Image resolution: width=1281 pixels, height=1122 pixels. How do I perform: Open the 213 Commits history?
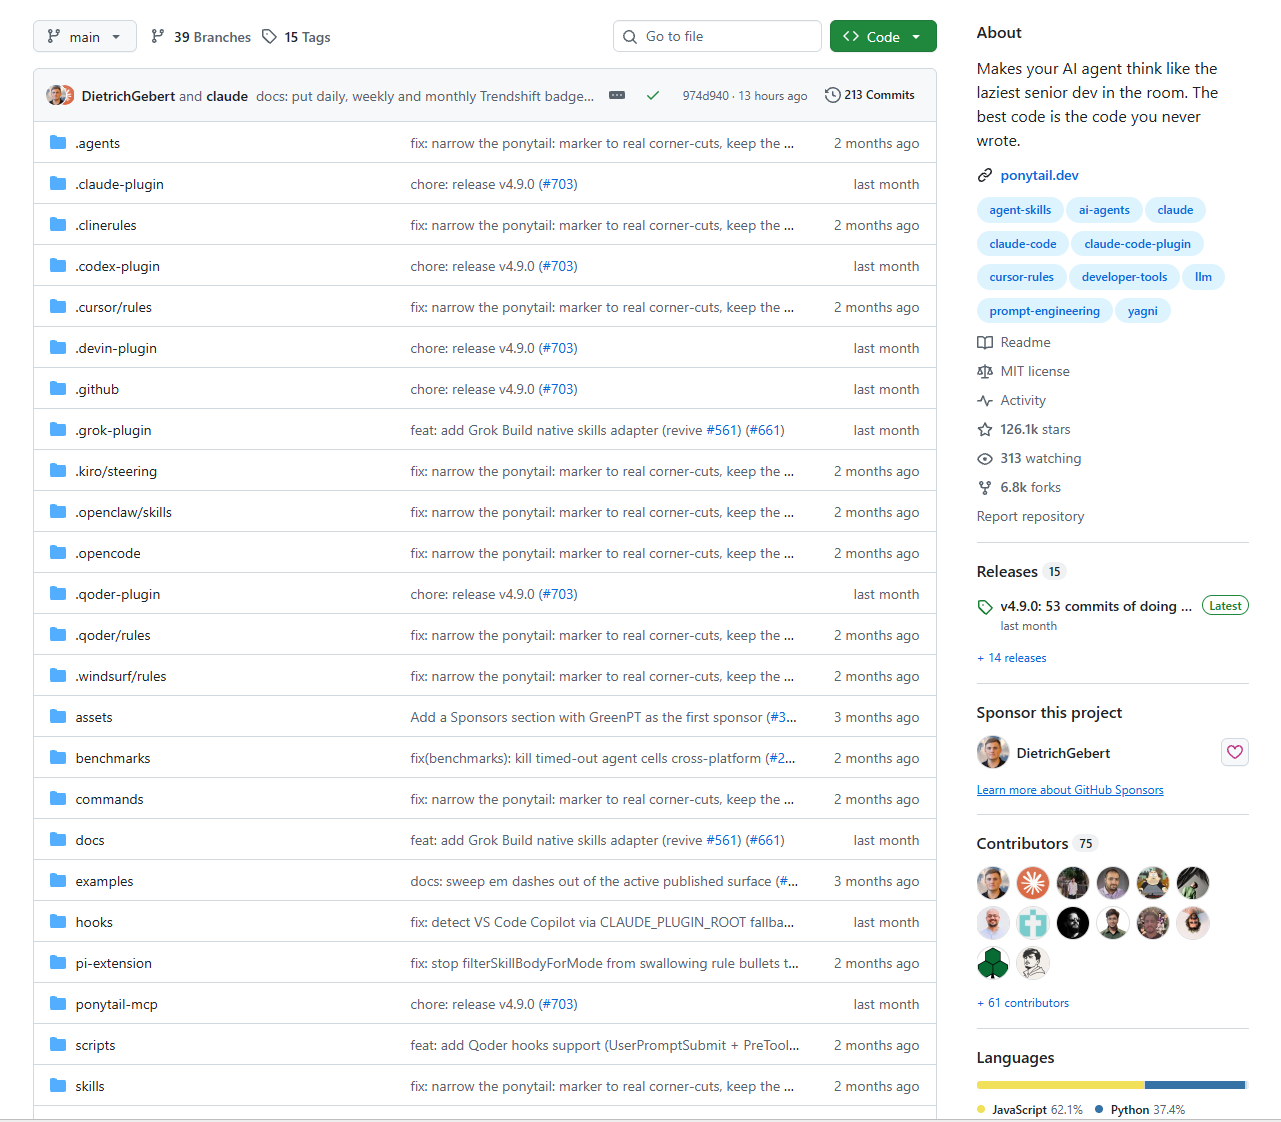870,95
